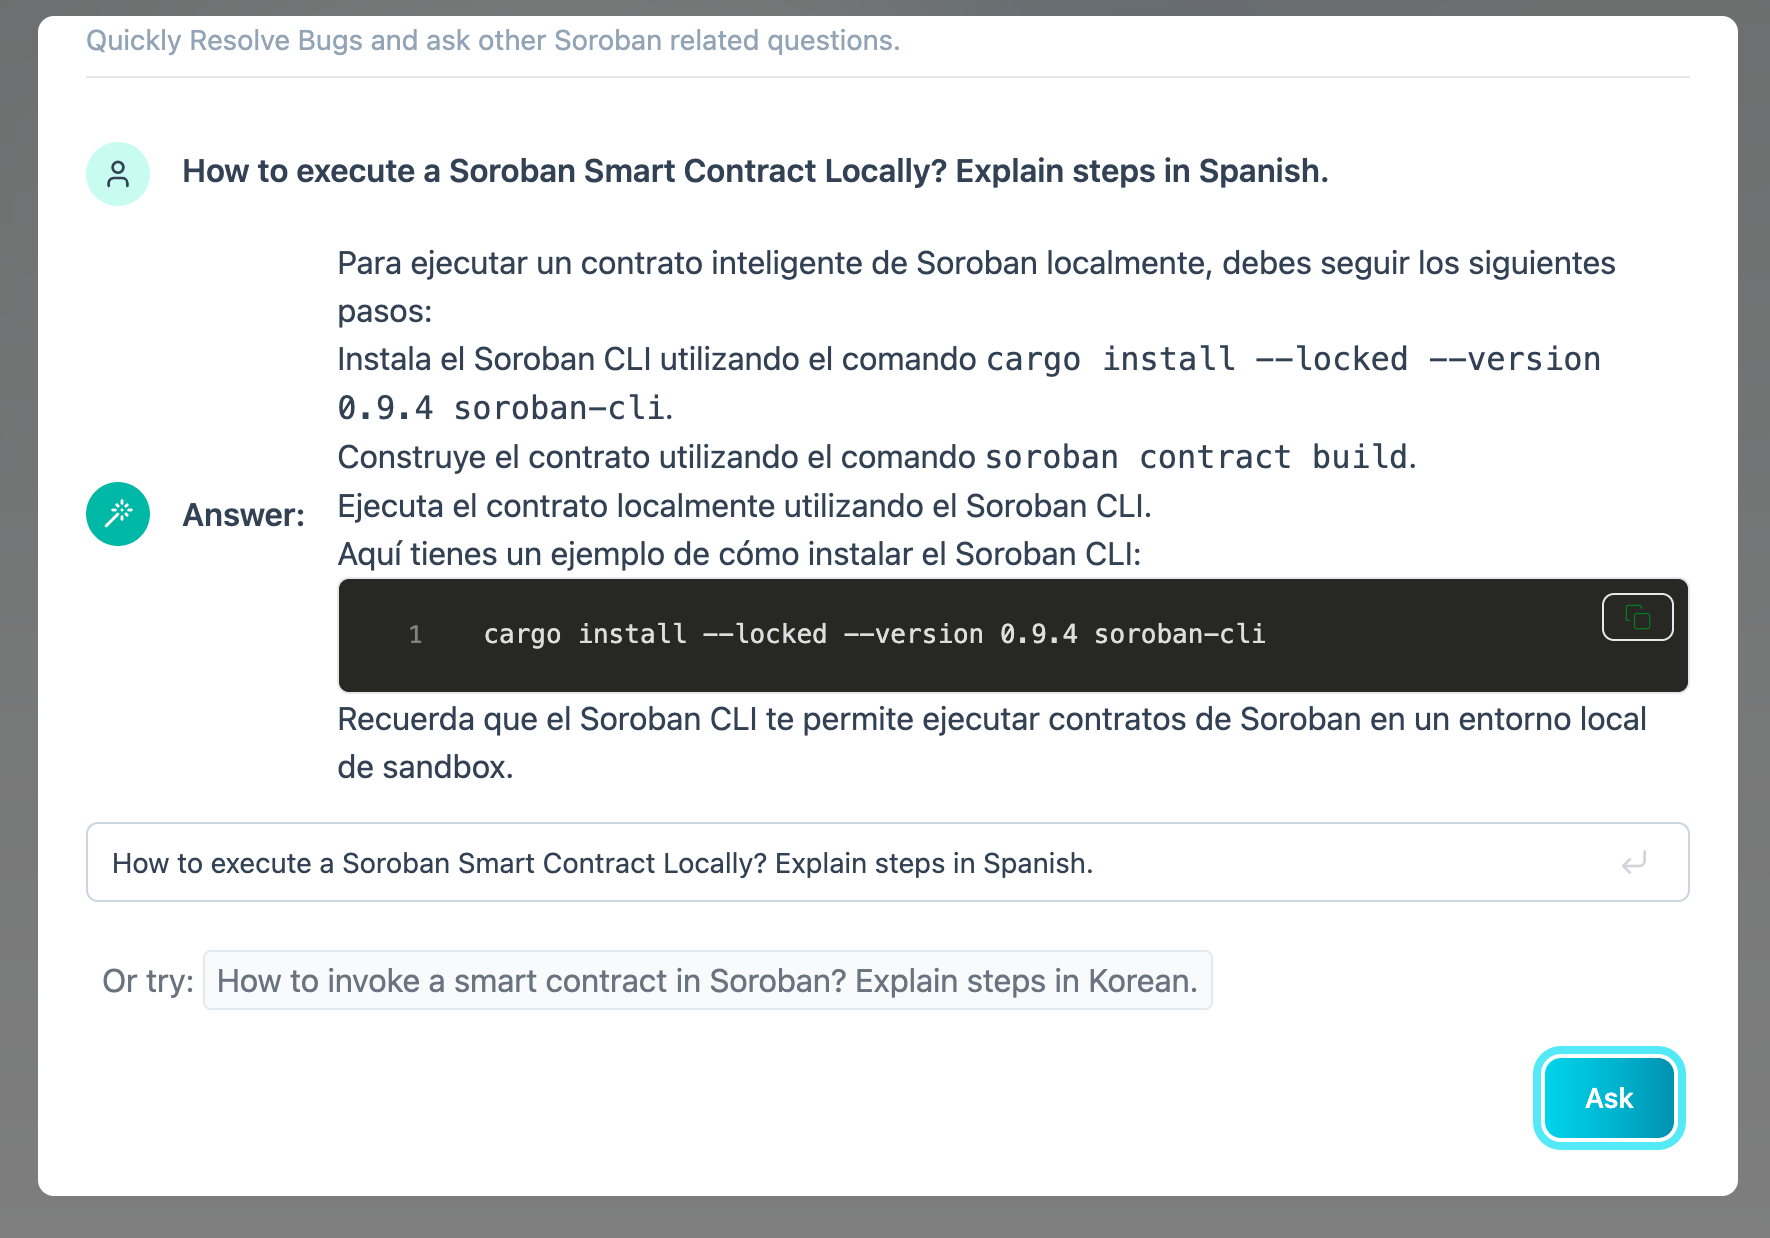The width and height of the screenshot is (1770, 1238).
Task: Click the line 'Construye el contrato utilizando el comando'
Action: (x=877, y=457)
